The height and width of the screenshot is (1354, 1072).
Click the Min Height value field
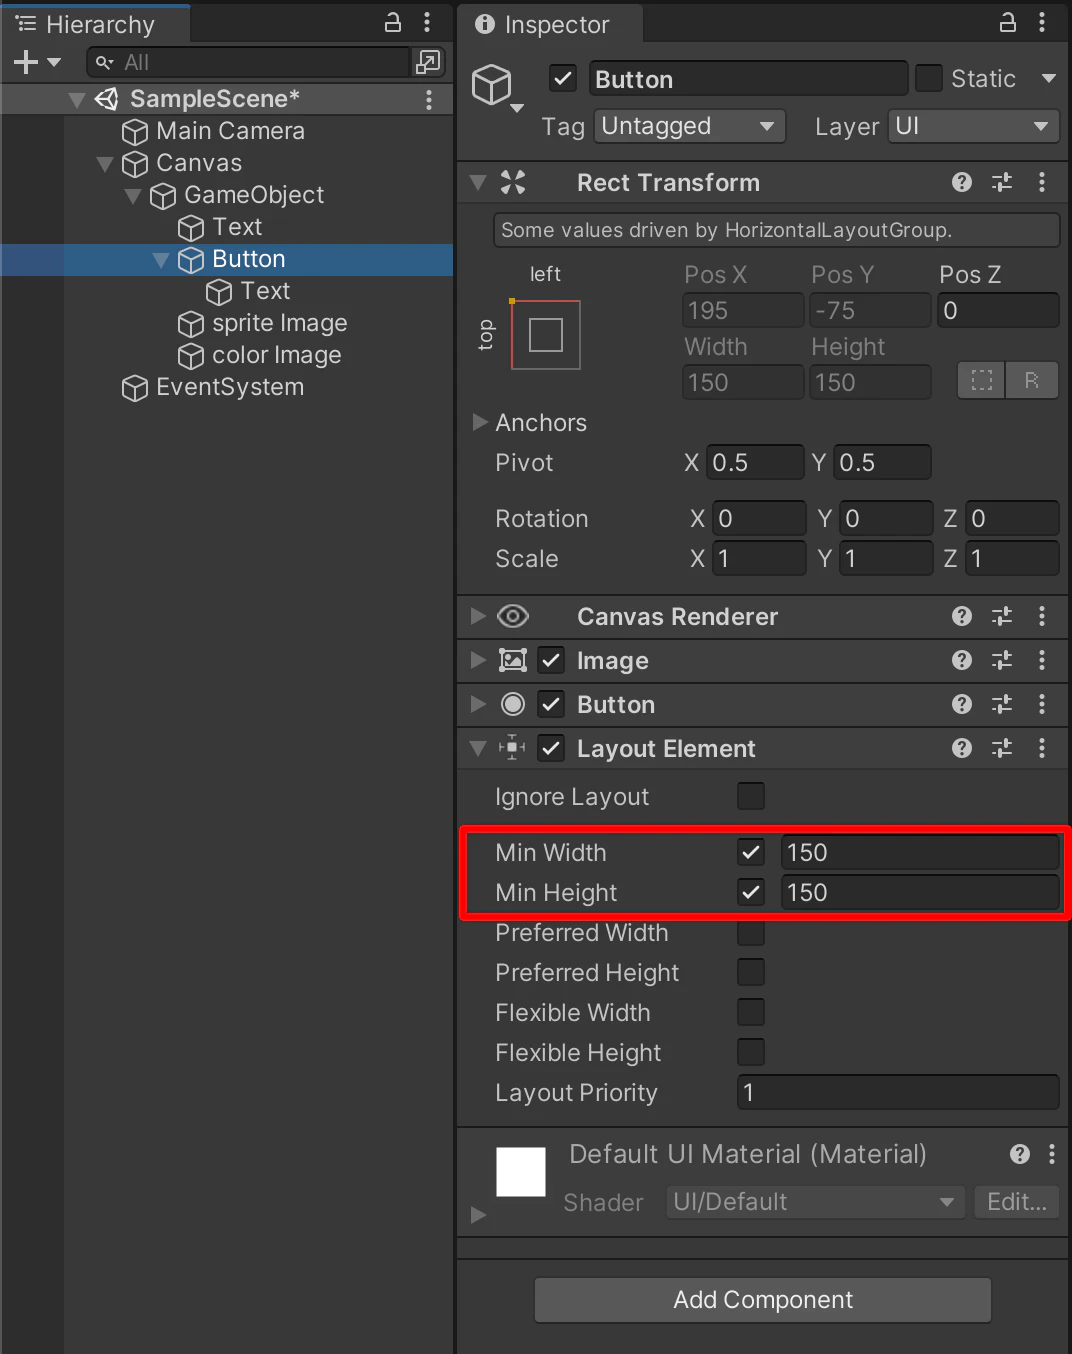(920, 892)
